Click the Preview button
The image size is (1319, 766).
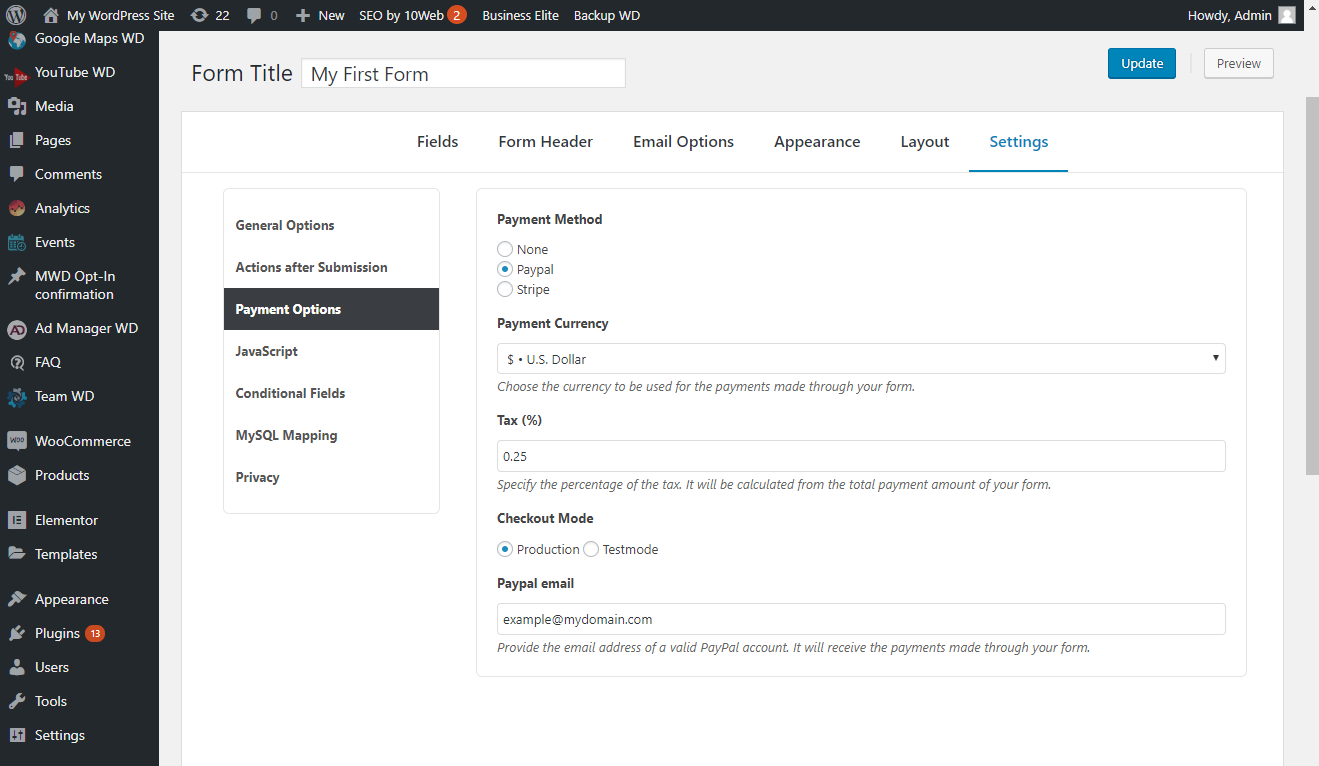tap(1239, 63)
